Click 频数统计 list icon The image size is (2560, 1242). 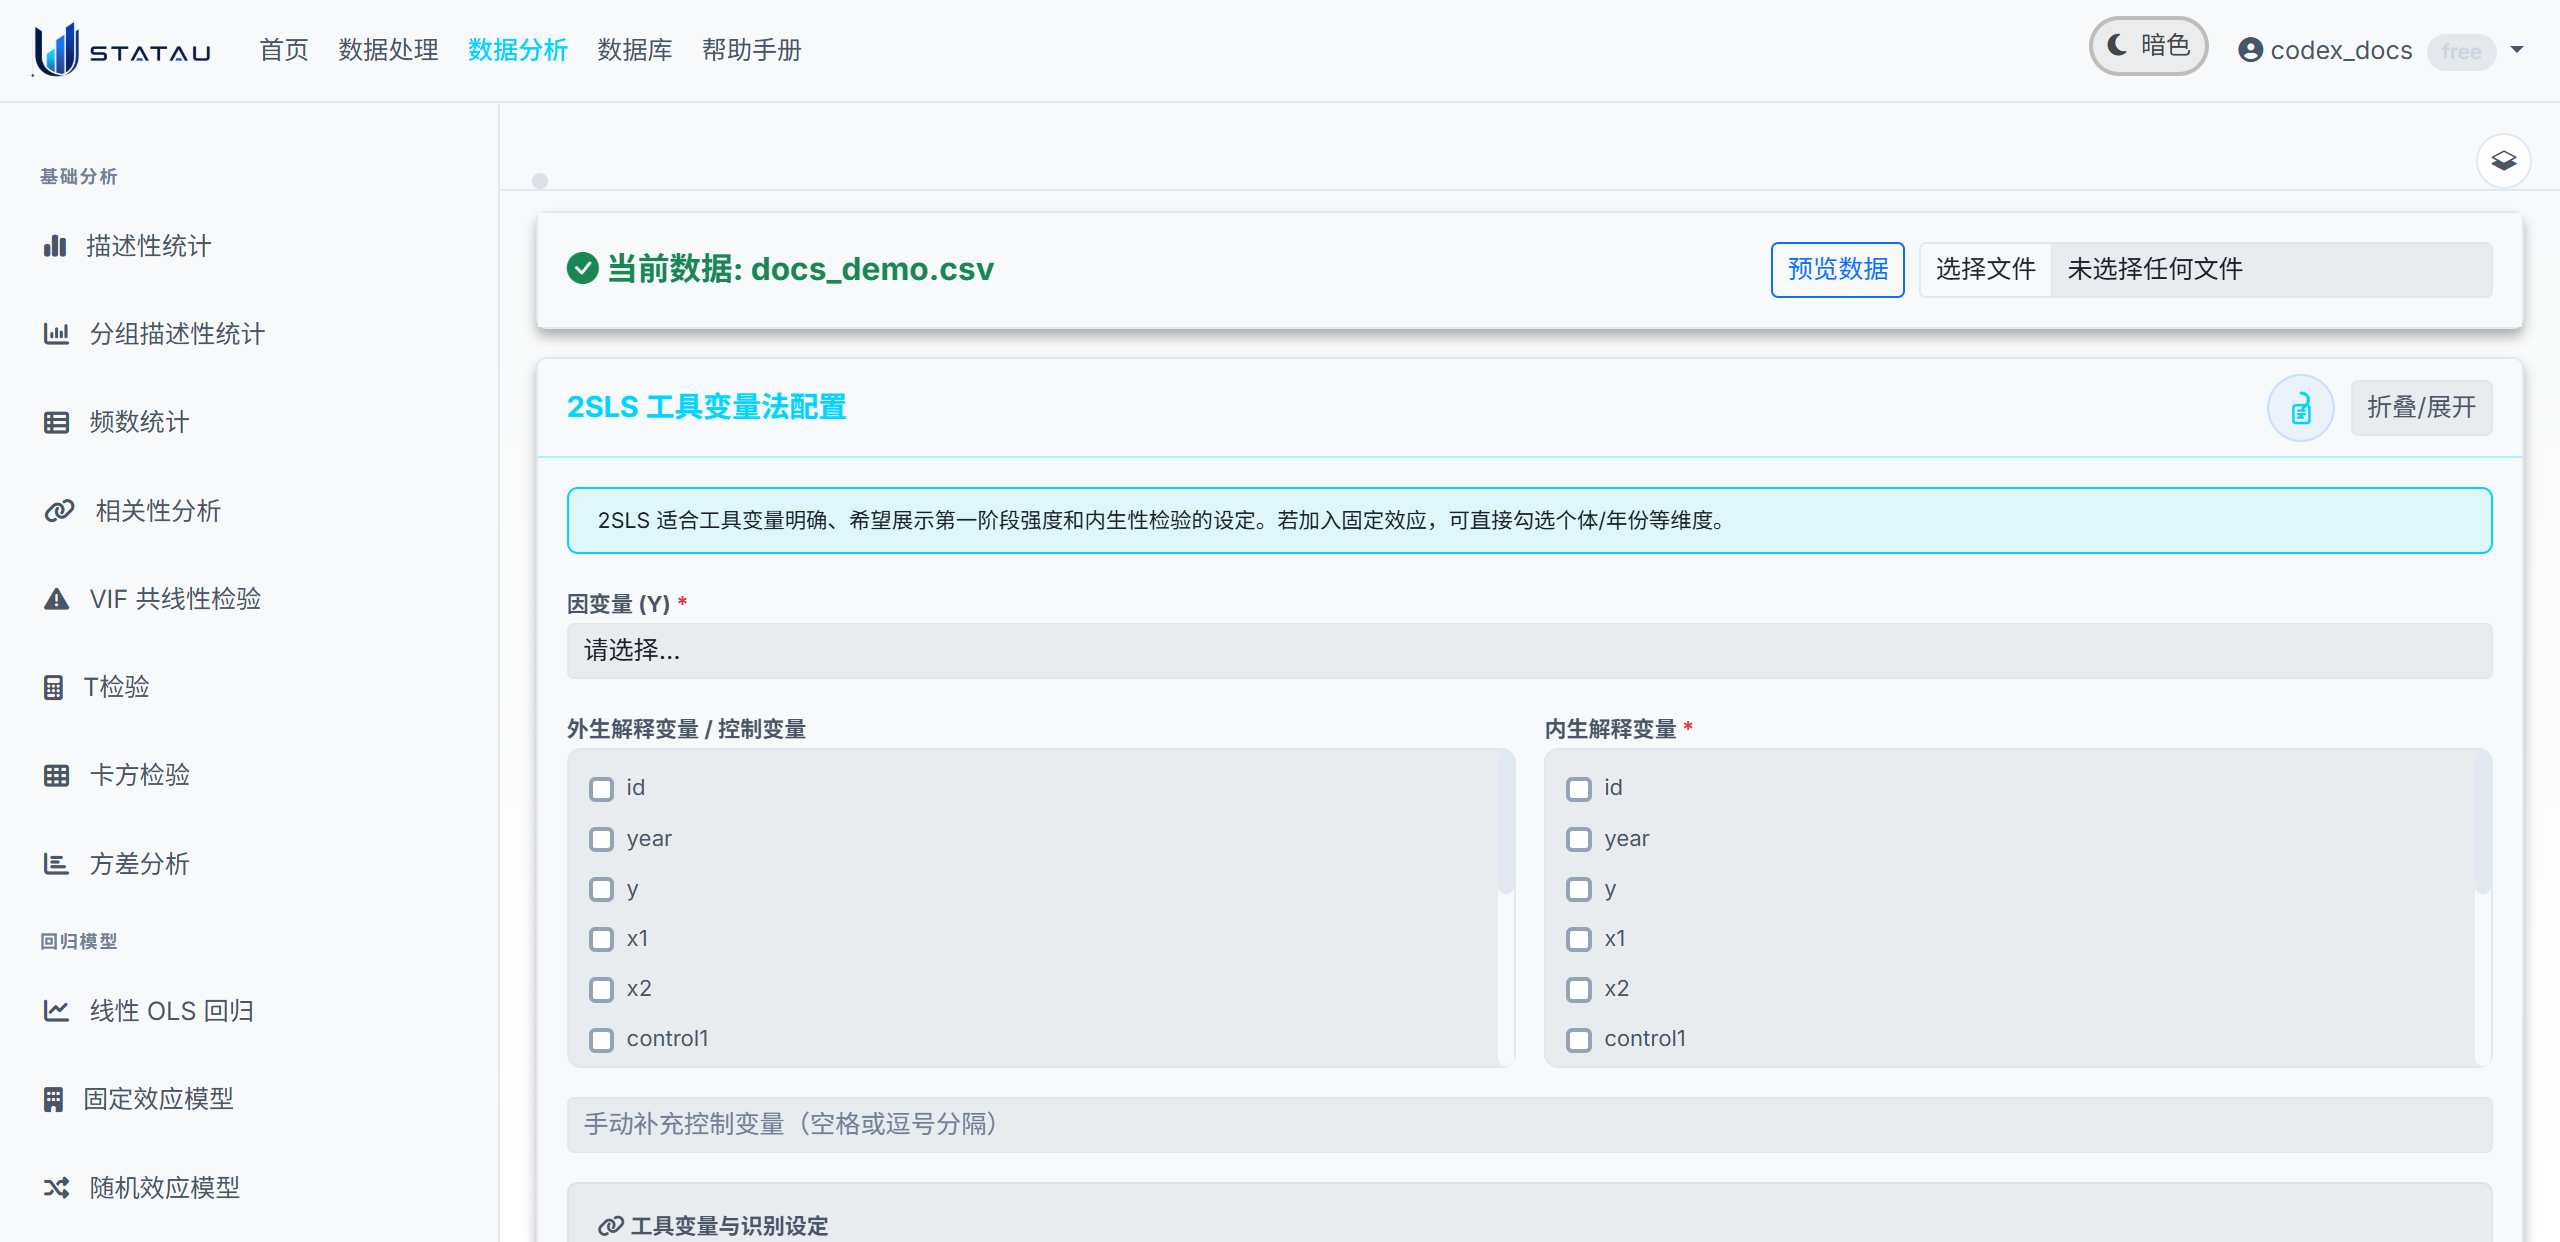pyautogui.click(x=56, y=422)
